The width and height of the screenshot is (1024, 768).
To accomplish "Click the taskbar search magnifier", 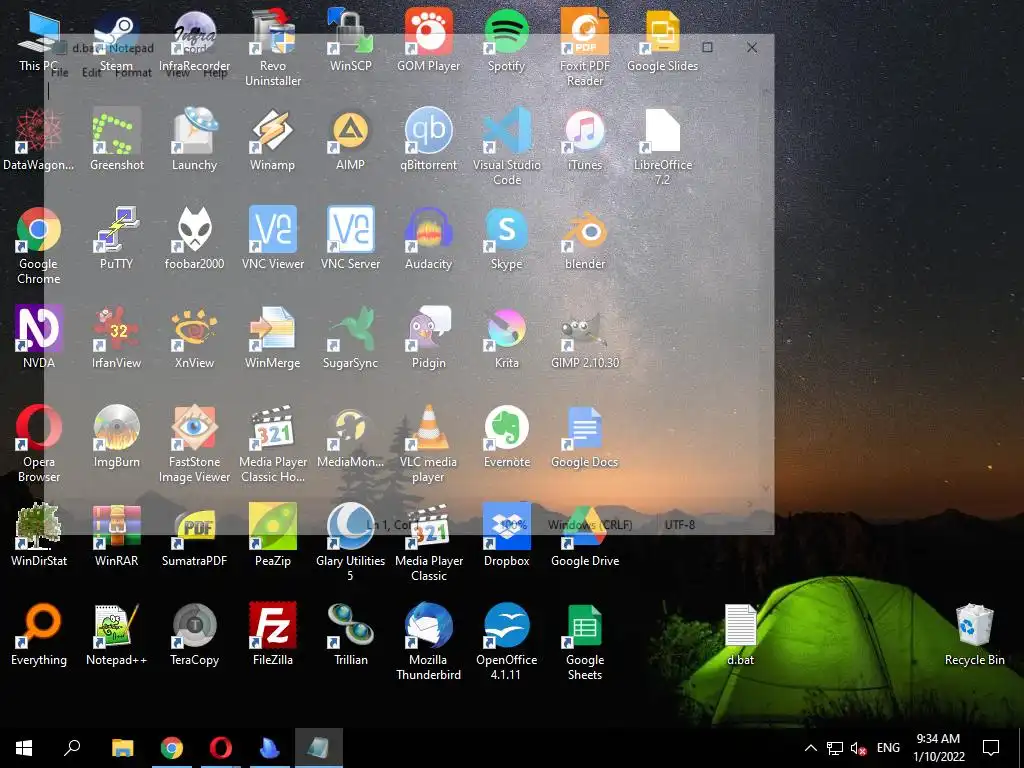I will [72, 748].
